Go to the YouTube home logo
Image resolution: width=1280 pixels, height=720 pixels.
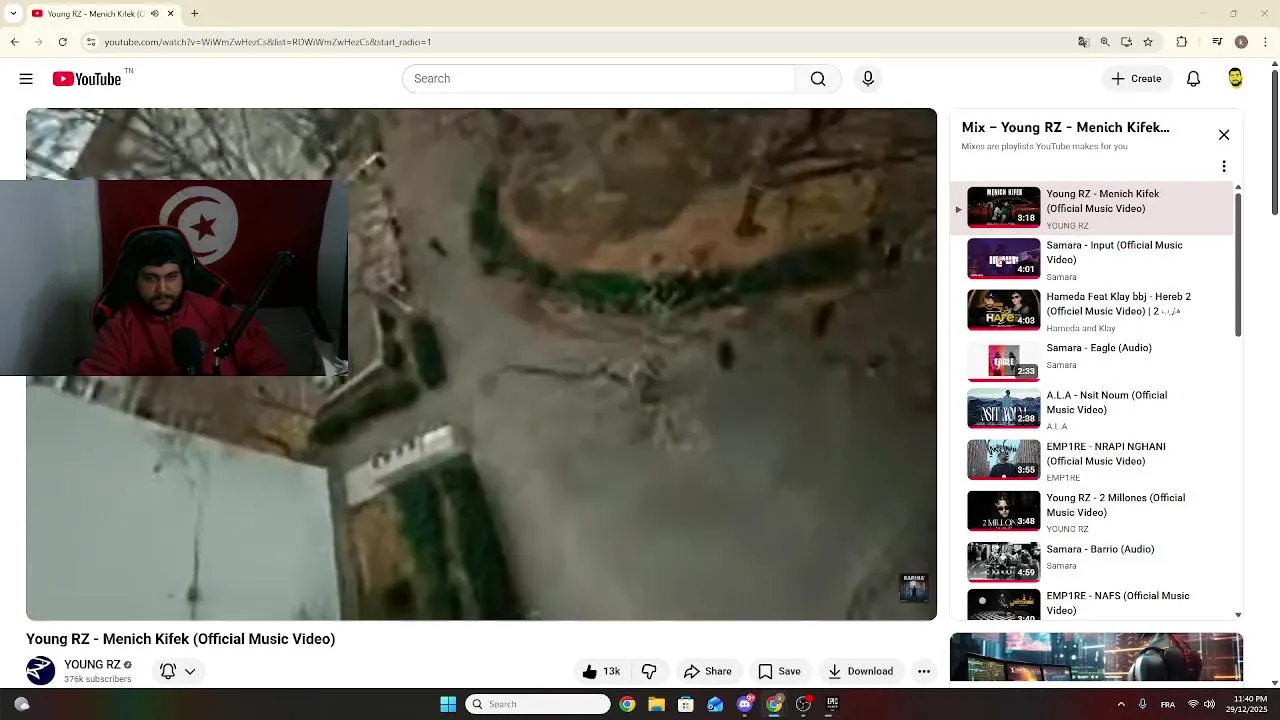click(x=87, y=79)
